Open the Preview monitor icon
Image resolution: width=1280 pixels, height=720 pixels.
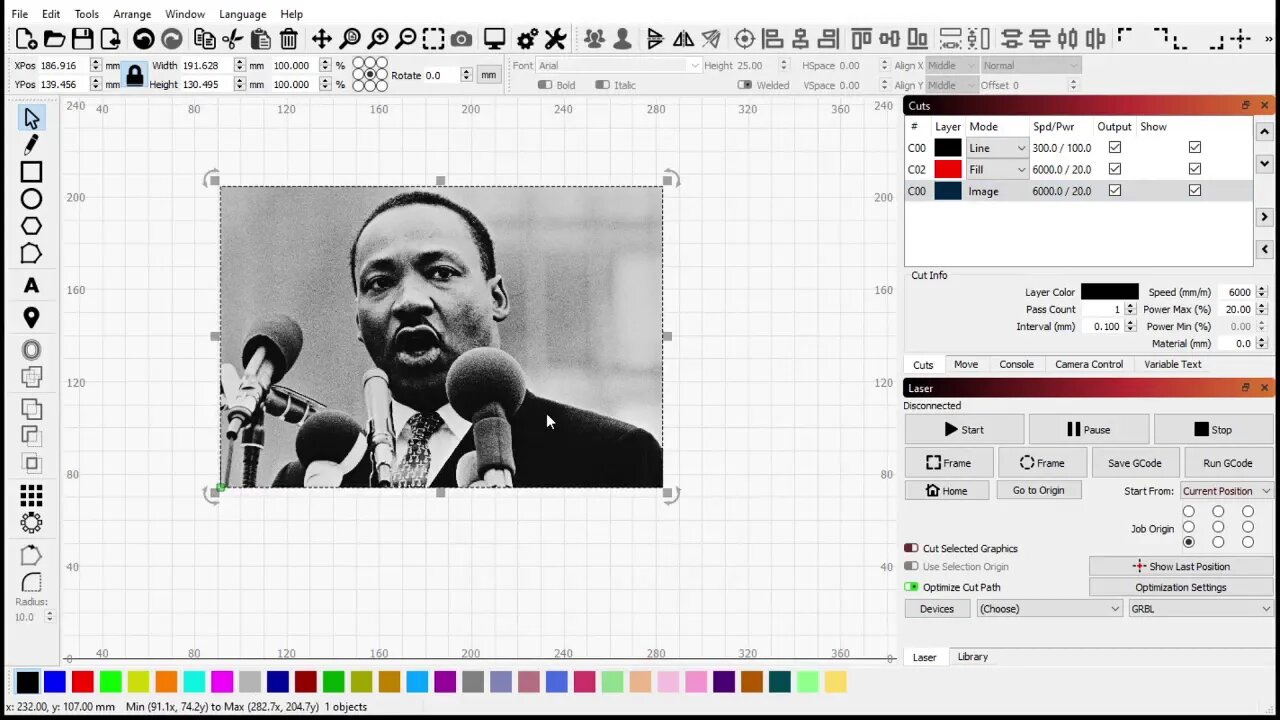coord(494,39)
